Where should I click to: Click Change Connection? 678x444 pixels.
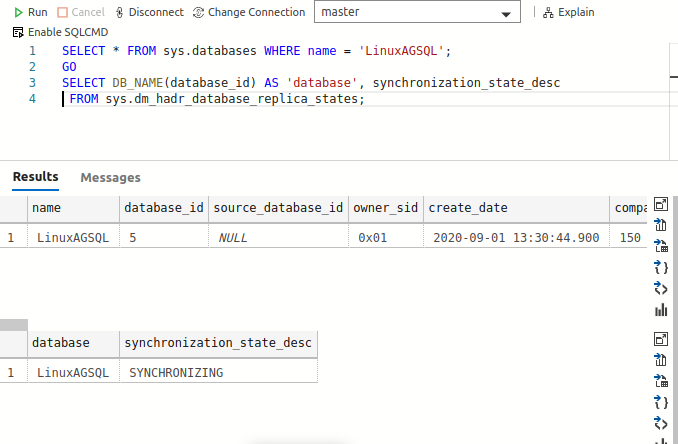[249, 12]
